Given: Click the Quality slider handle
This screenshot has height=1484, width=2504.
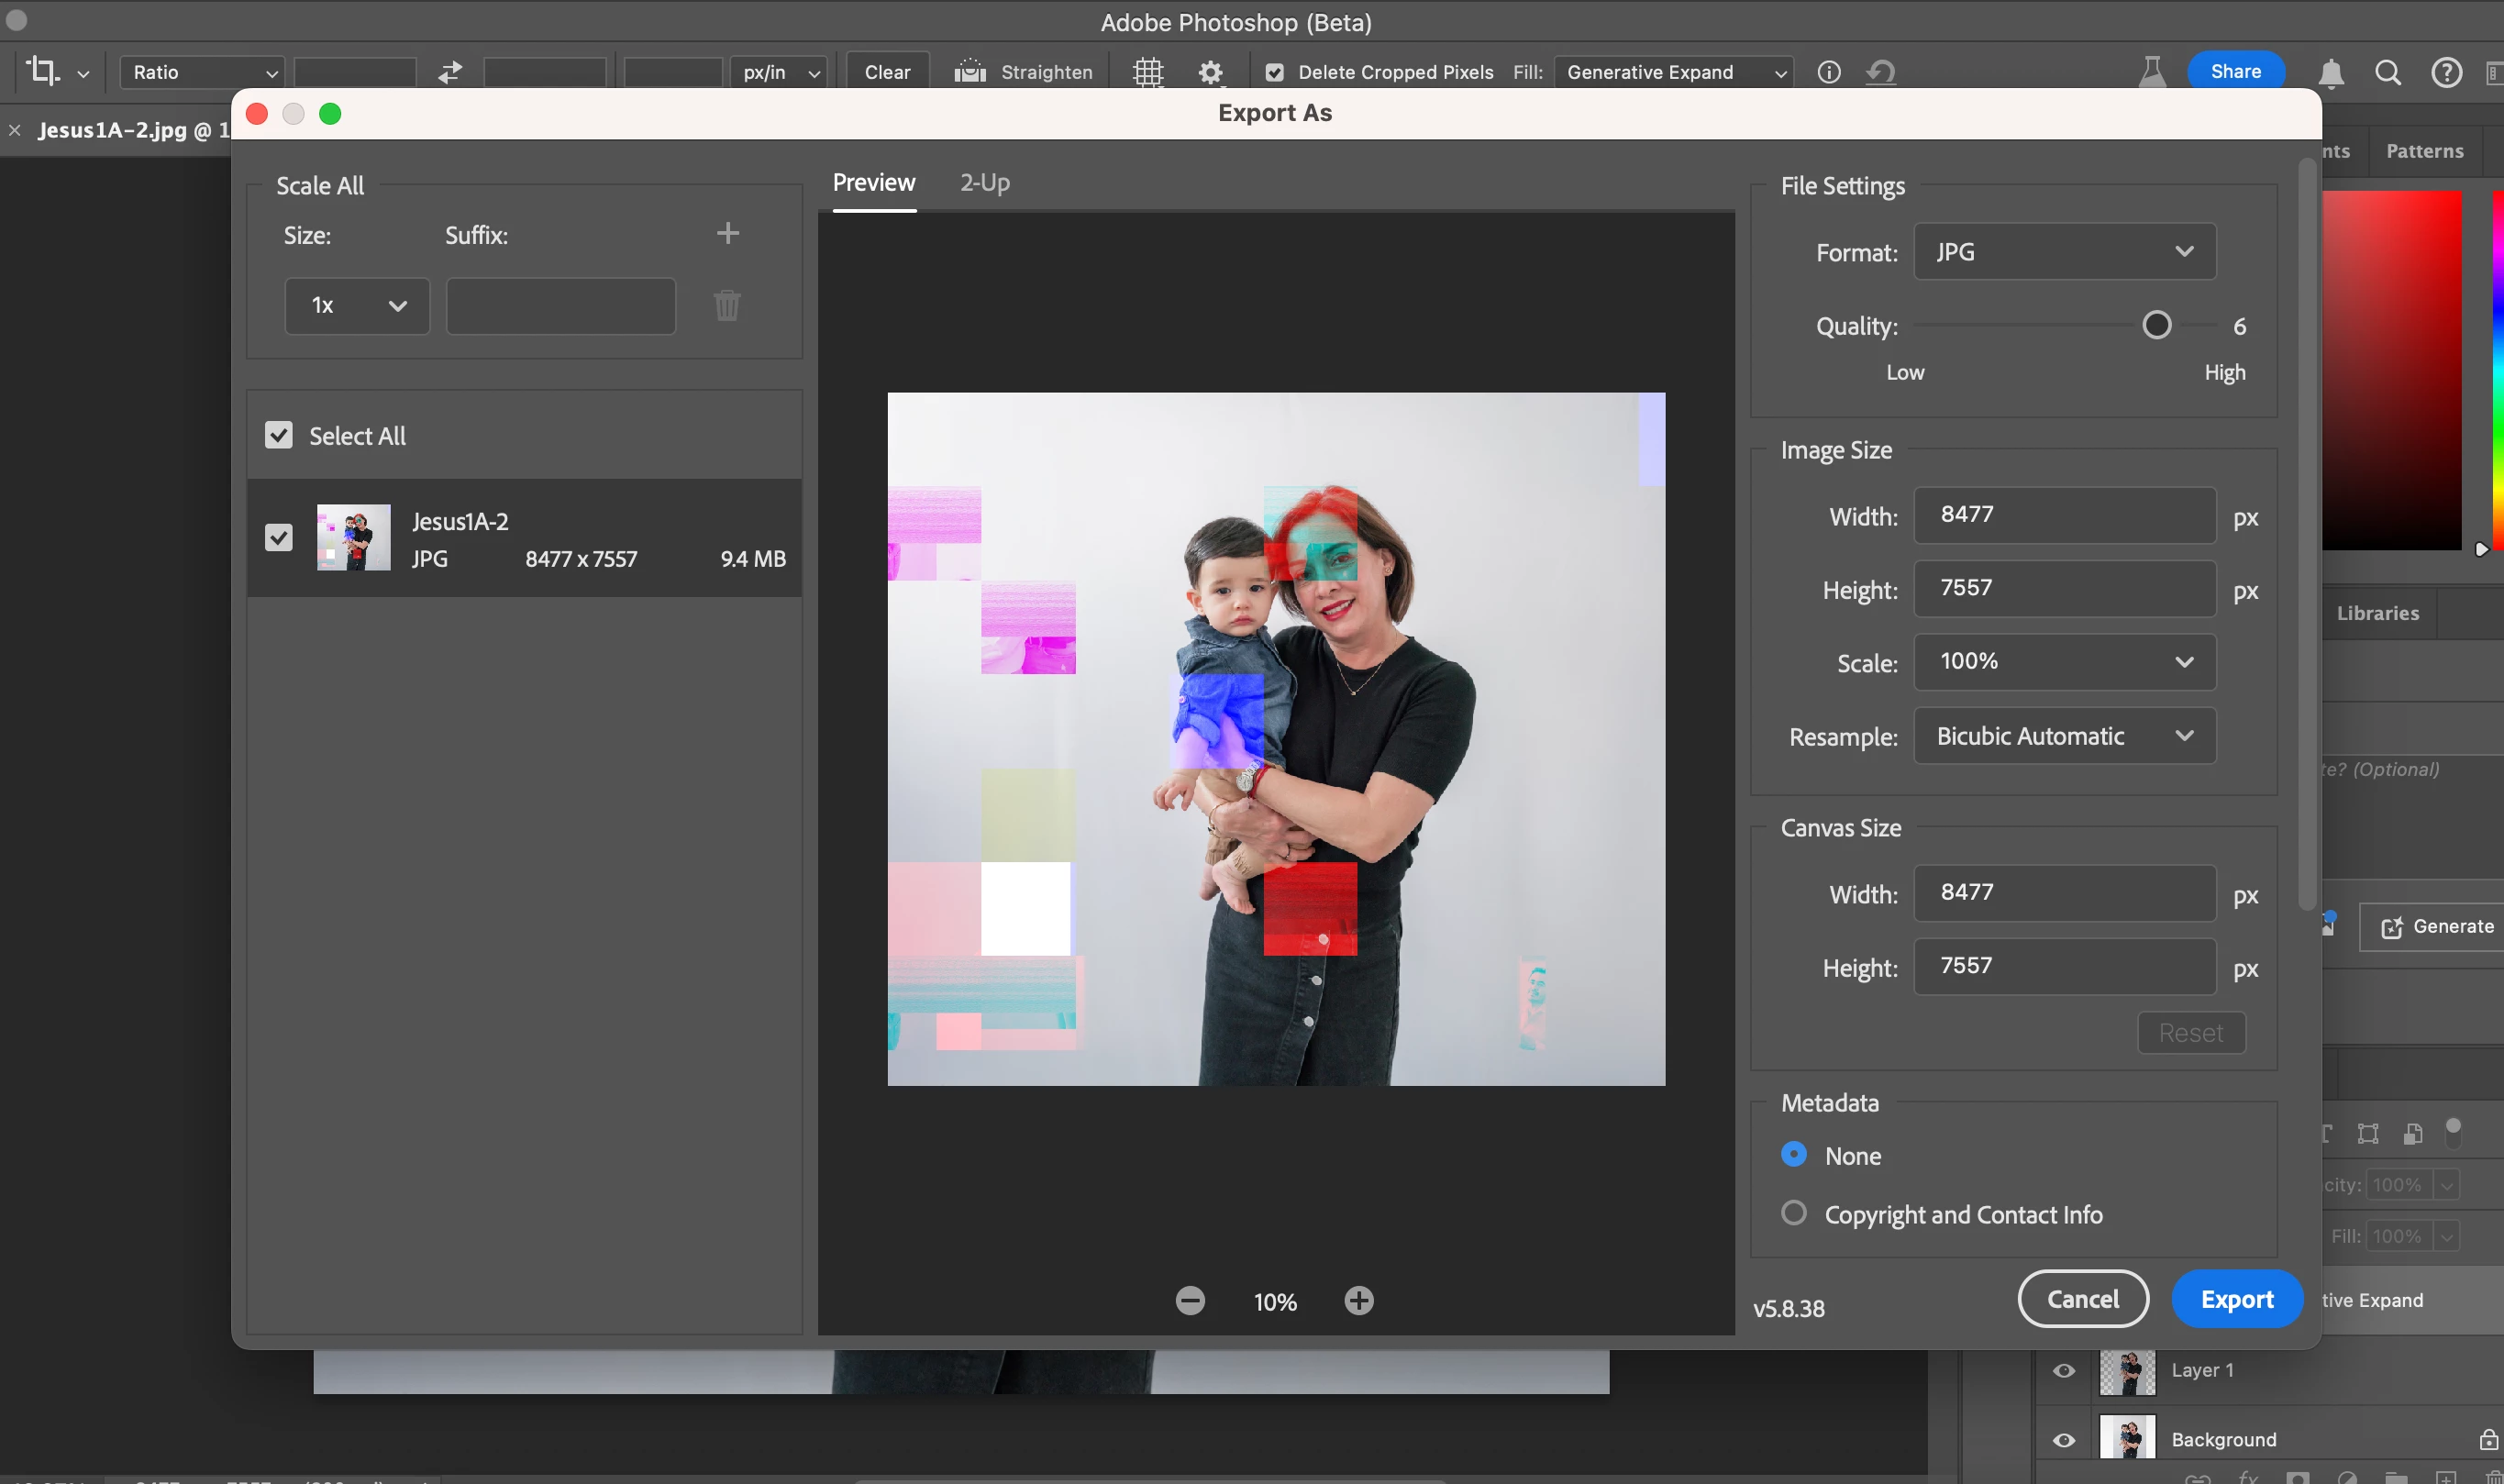Looking at the screenshot, I should click(x=2157, y=325).
